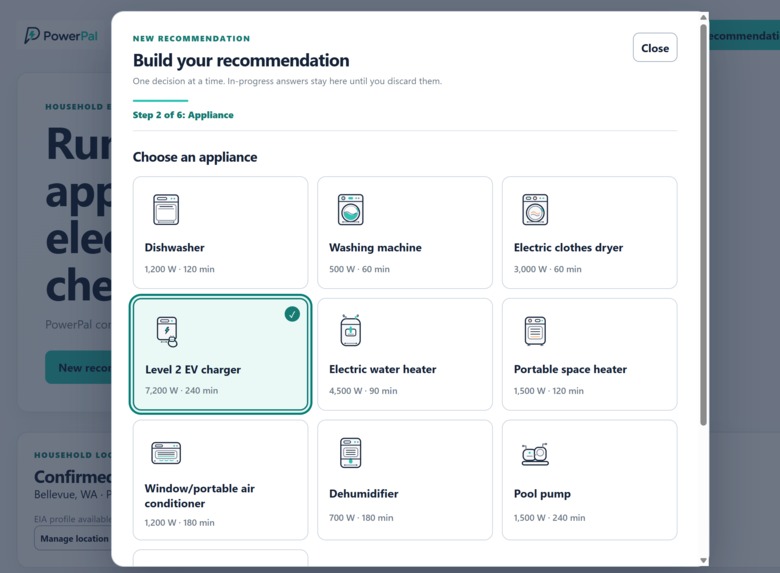This screenshot has height=573, width=780.
Task: Pick the Electric clothes dryer label
Action: pyautogui.click(x=568, y=248)
